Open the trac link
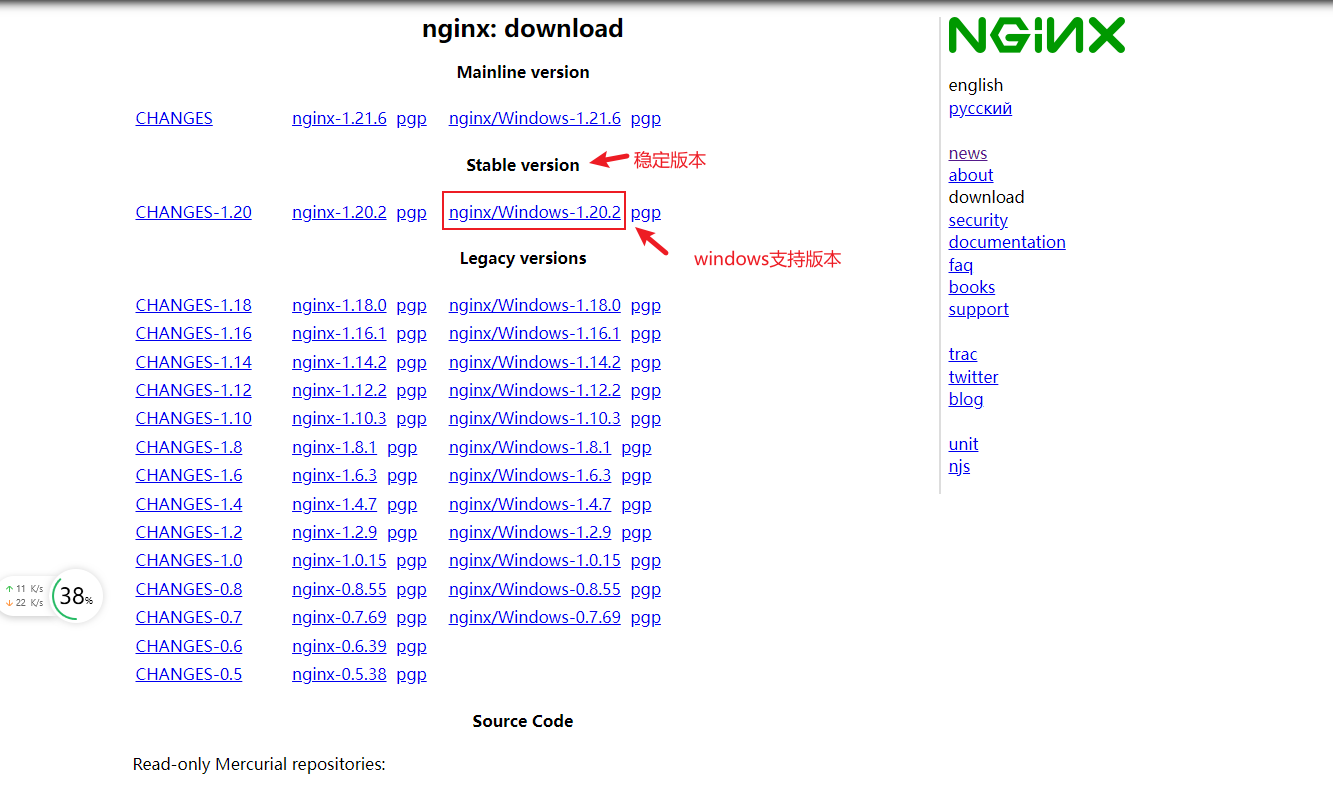 (963, 354)
